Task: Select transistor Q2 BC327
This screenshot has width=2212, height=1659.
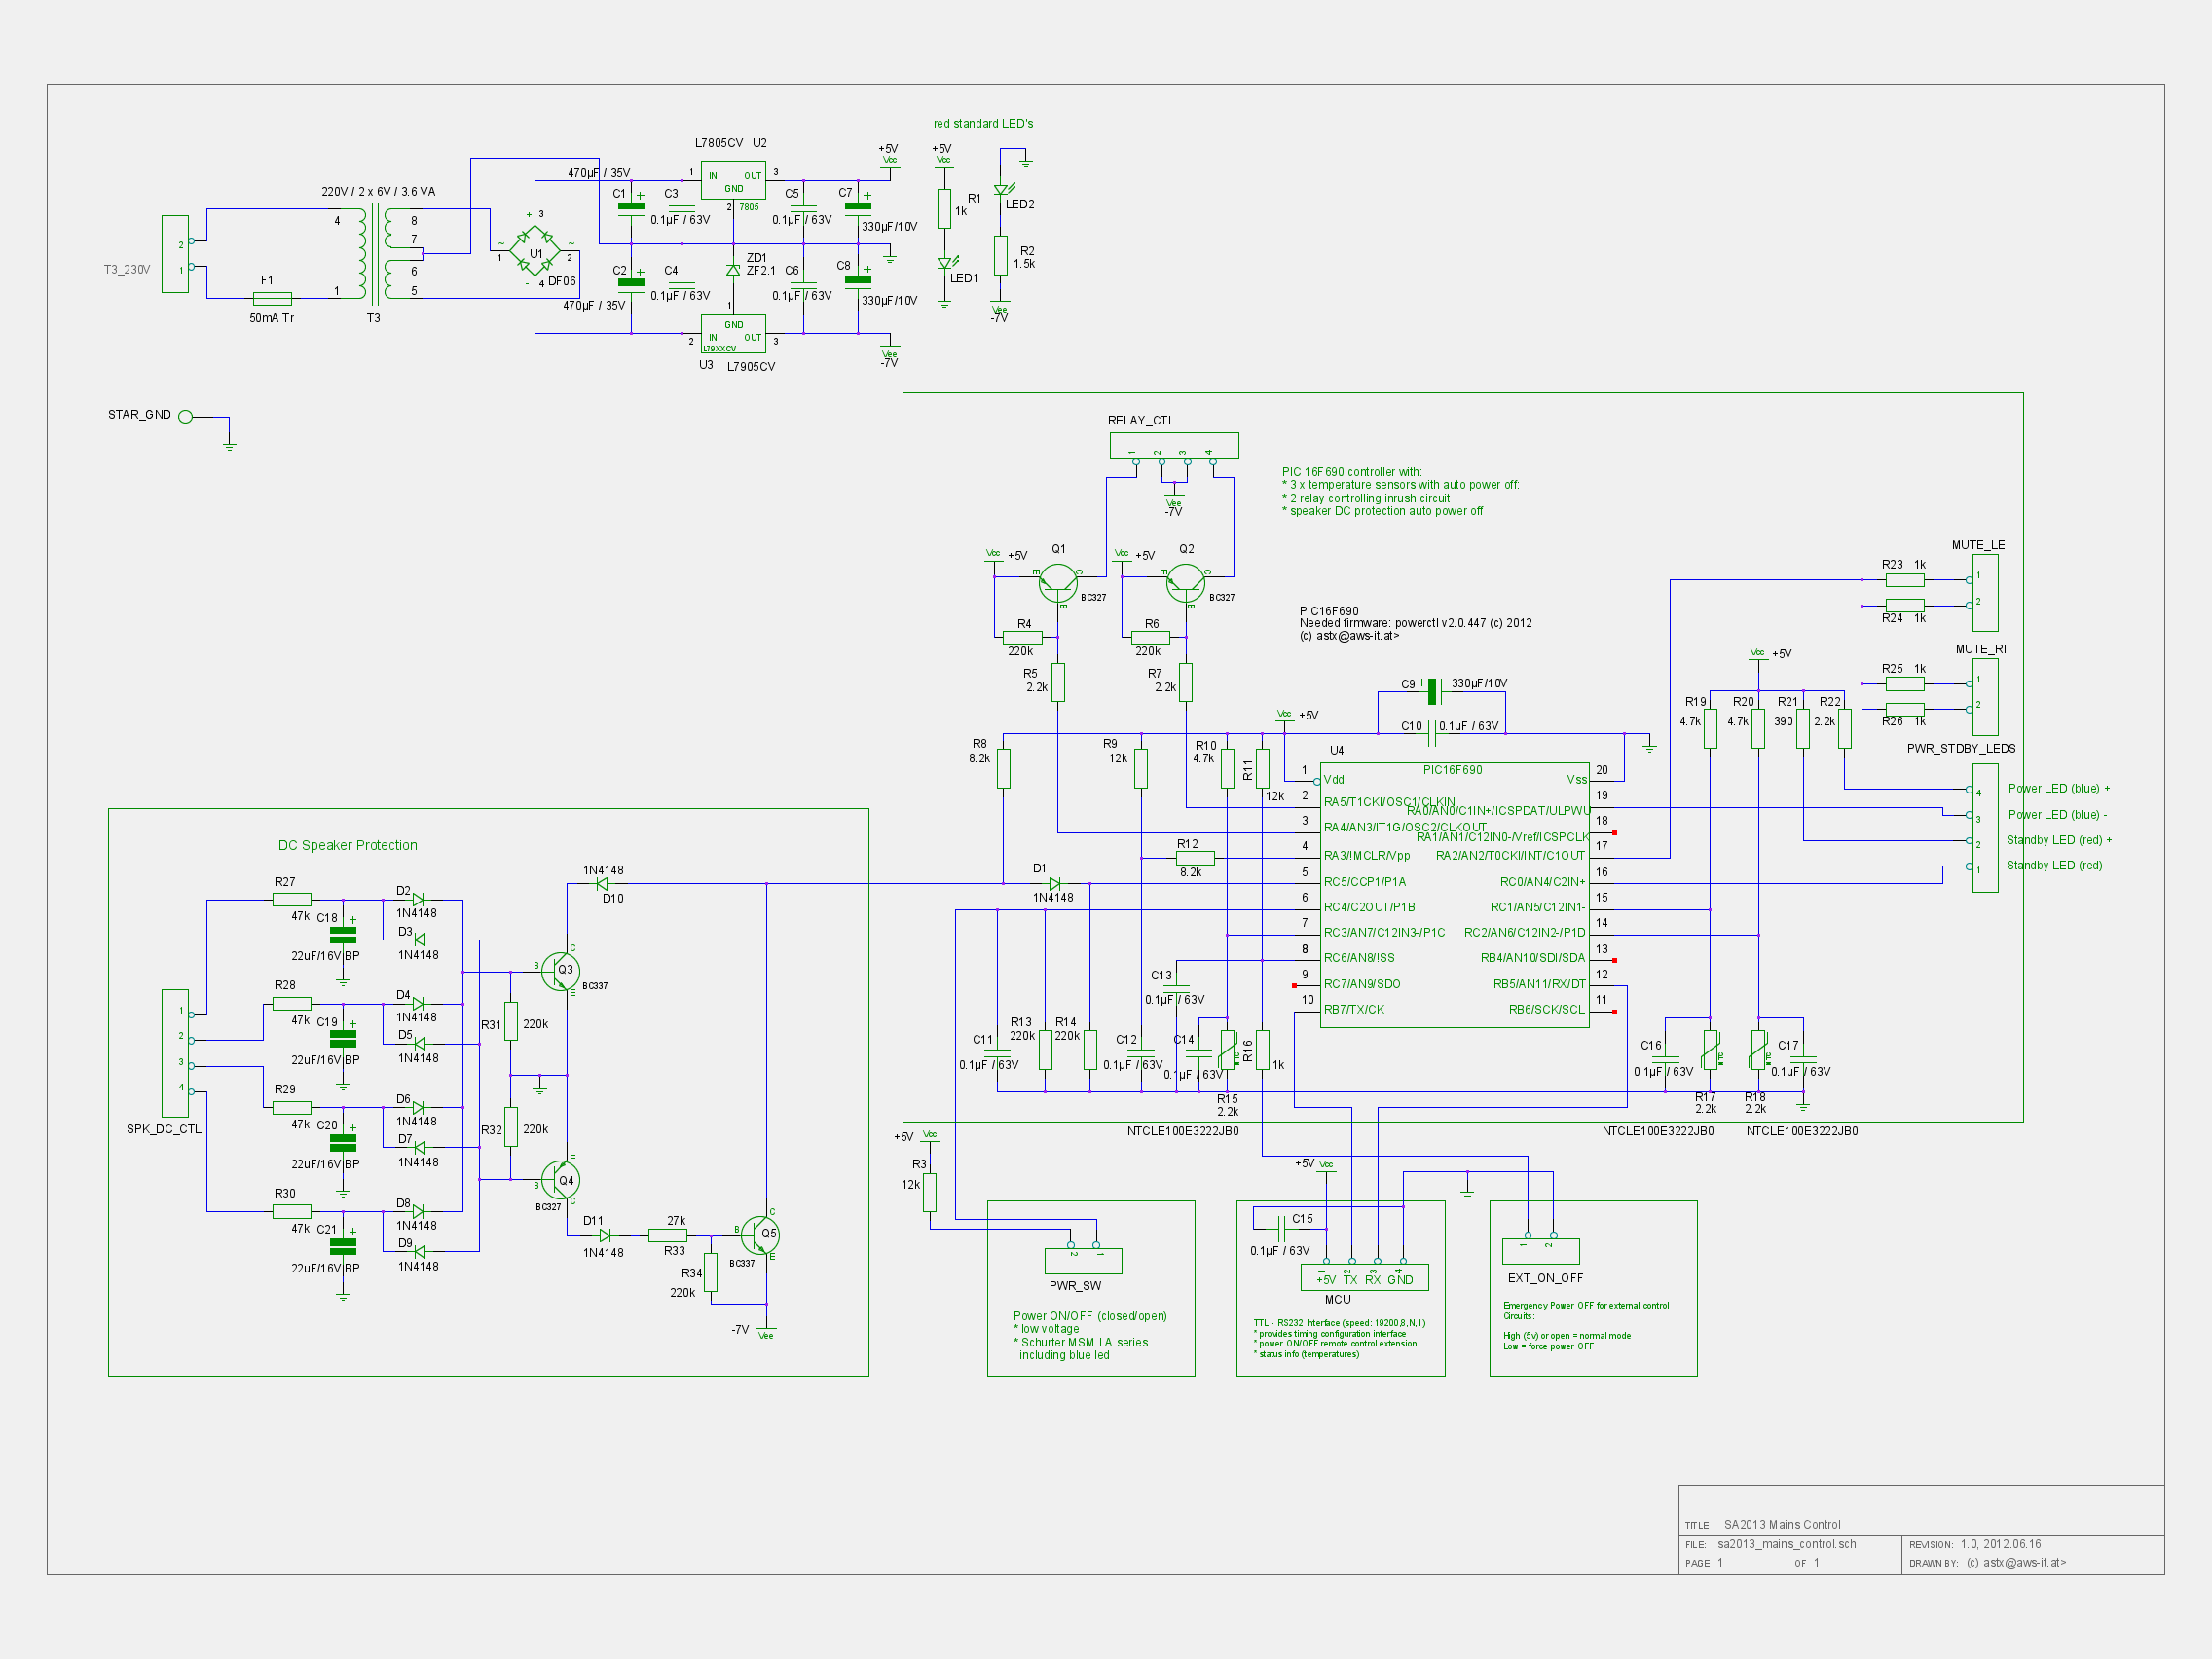Action: 1186,583
